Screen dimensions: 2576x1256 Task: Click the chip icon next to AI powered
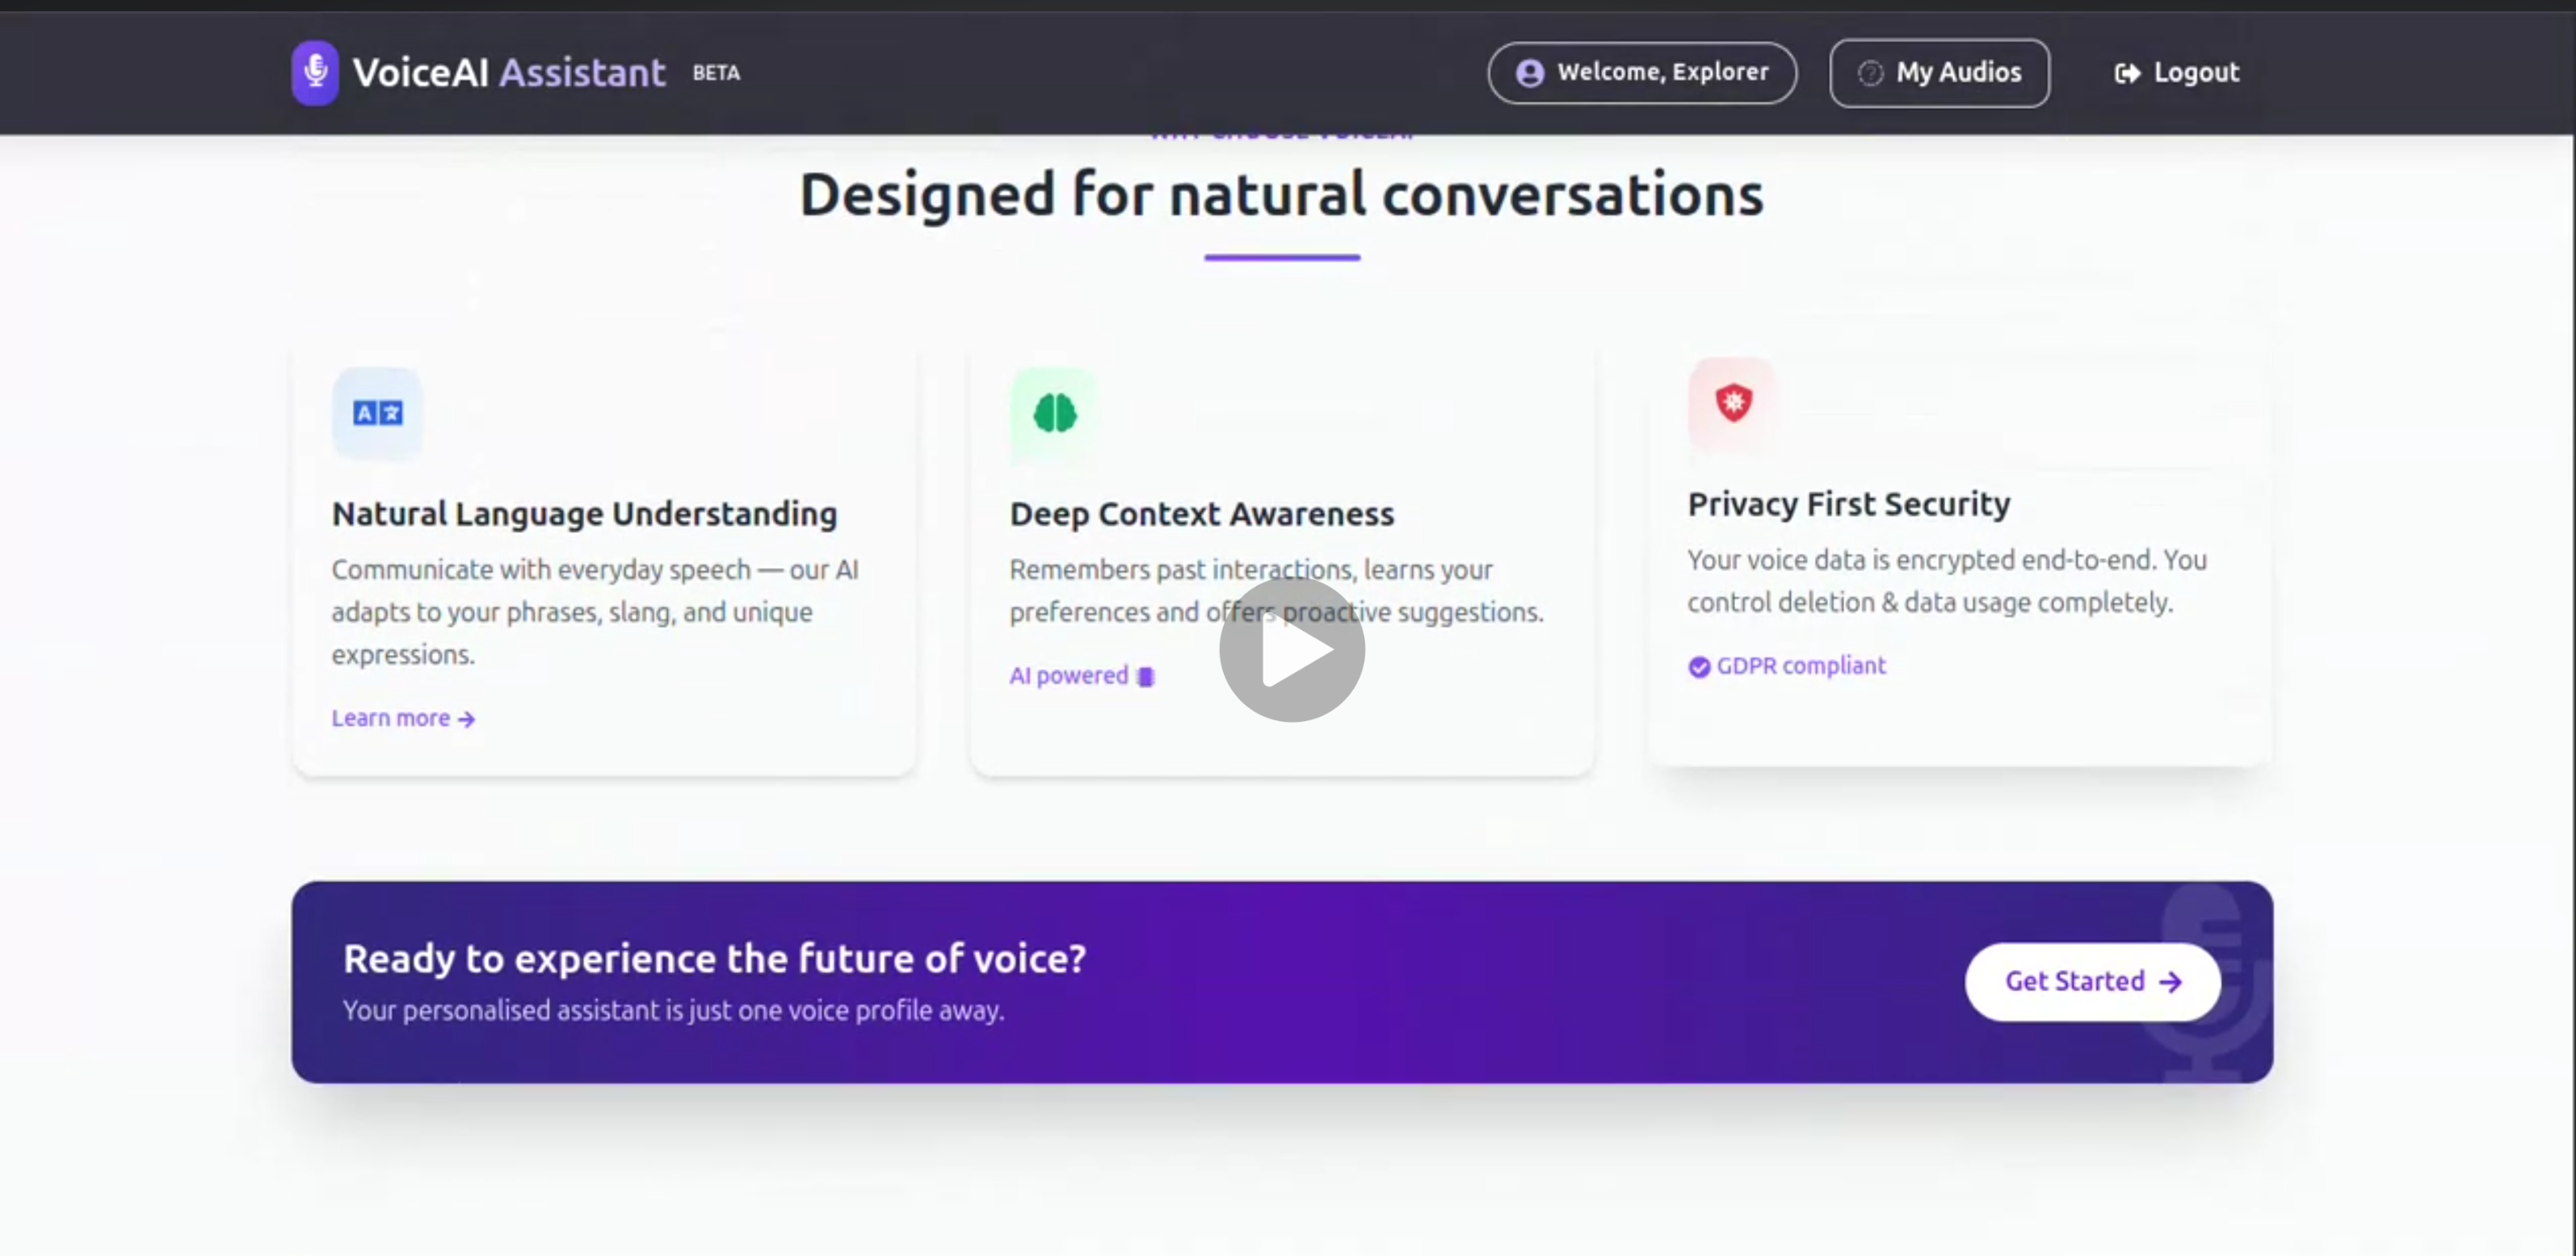(1146, 677)
